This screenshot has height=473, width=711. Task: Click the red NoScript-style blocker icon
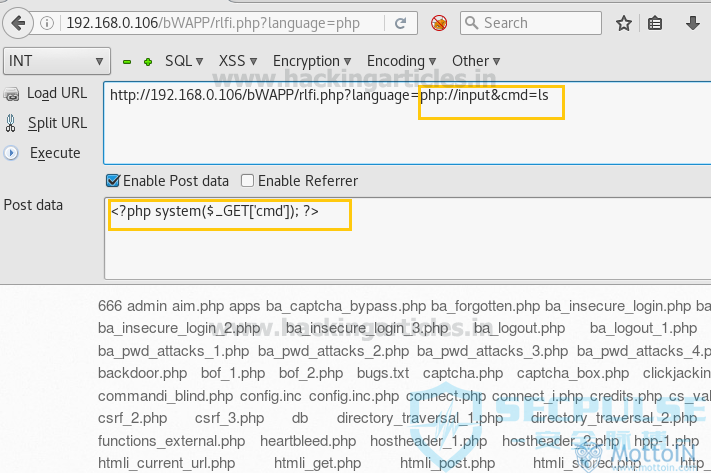click(x=438, y=23)
